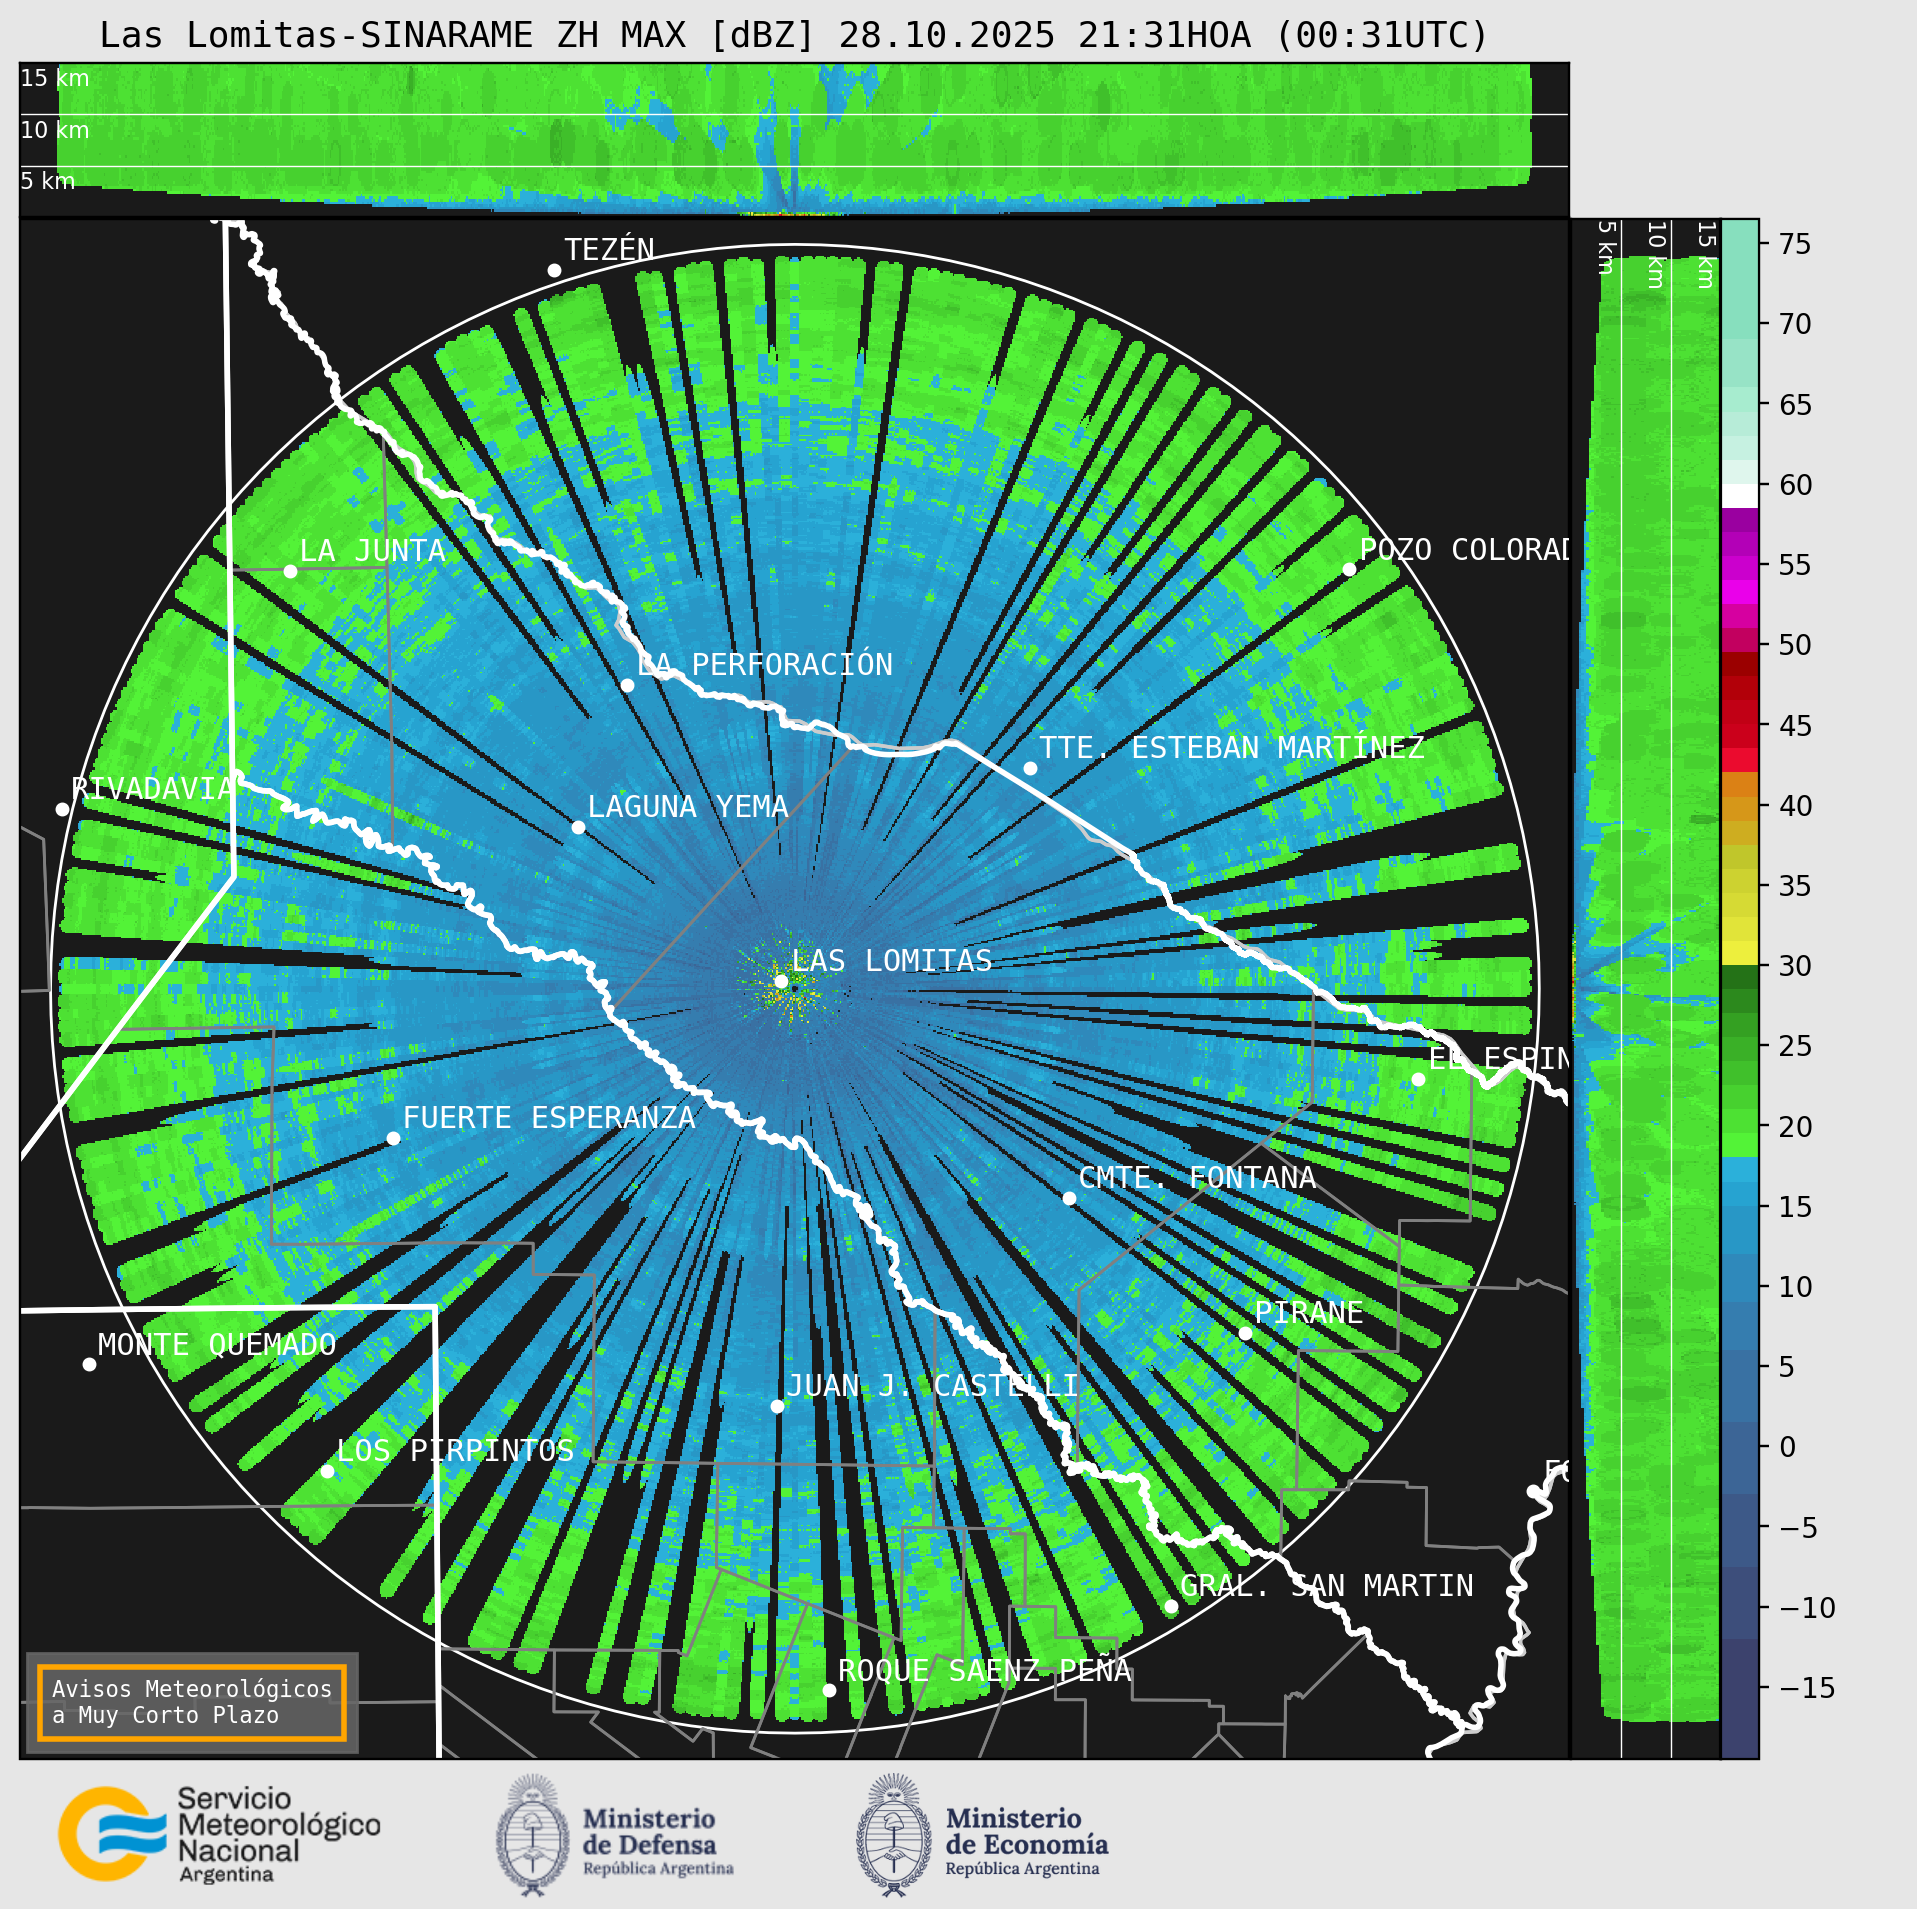Screen dimensions: 1917x1909
Task: Click the Tte. Esteban Martínez marker dot
Action: coord(1030,768)
